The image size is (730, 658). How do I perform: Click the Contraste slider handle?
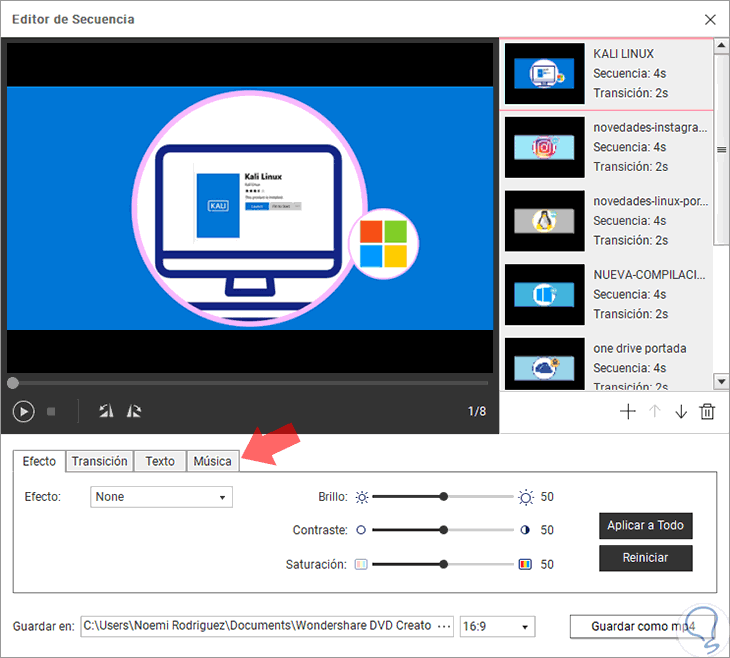[x=443, y=530]
